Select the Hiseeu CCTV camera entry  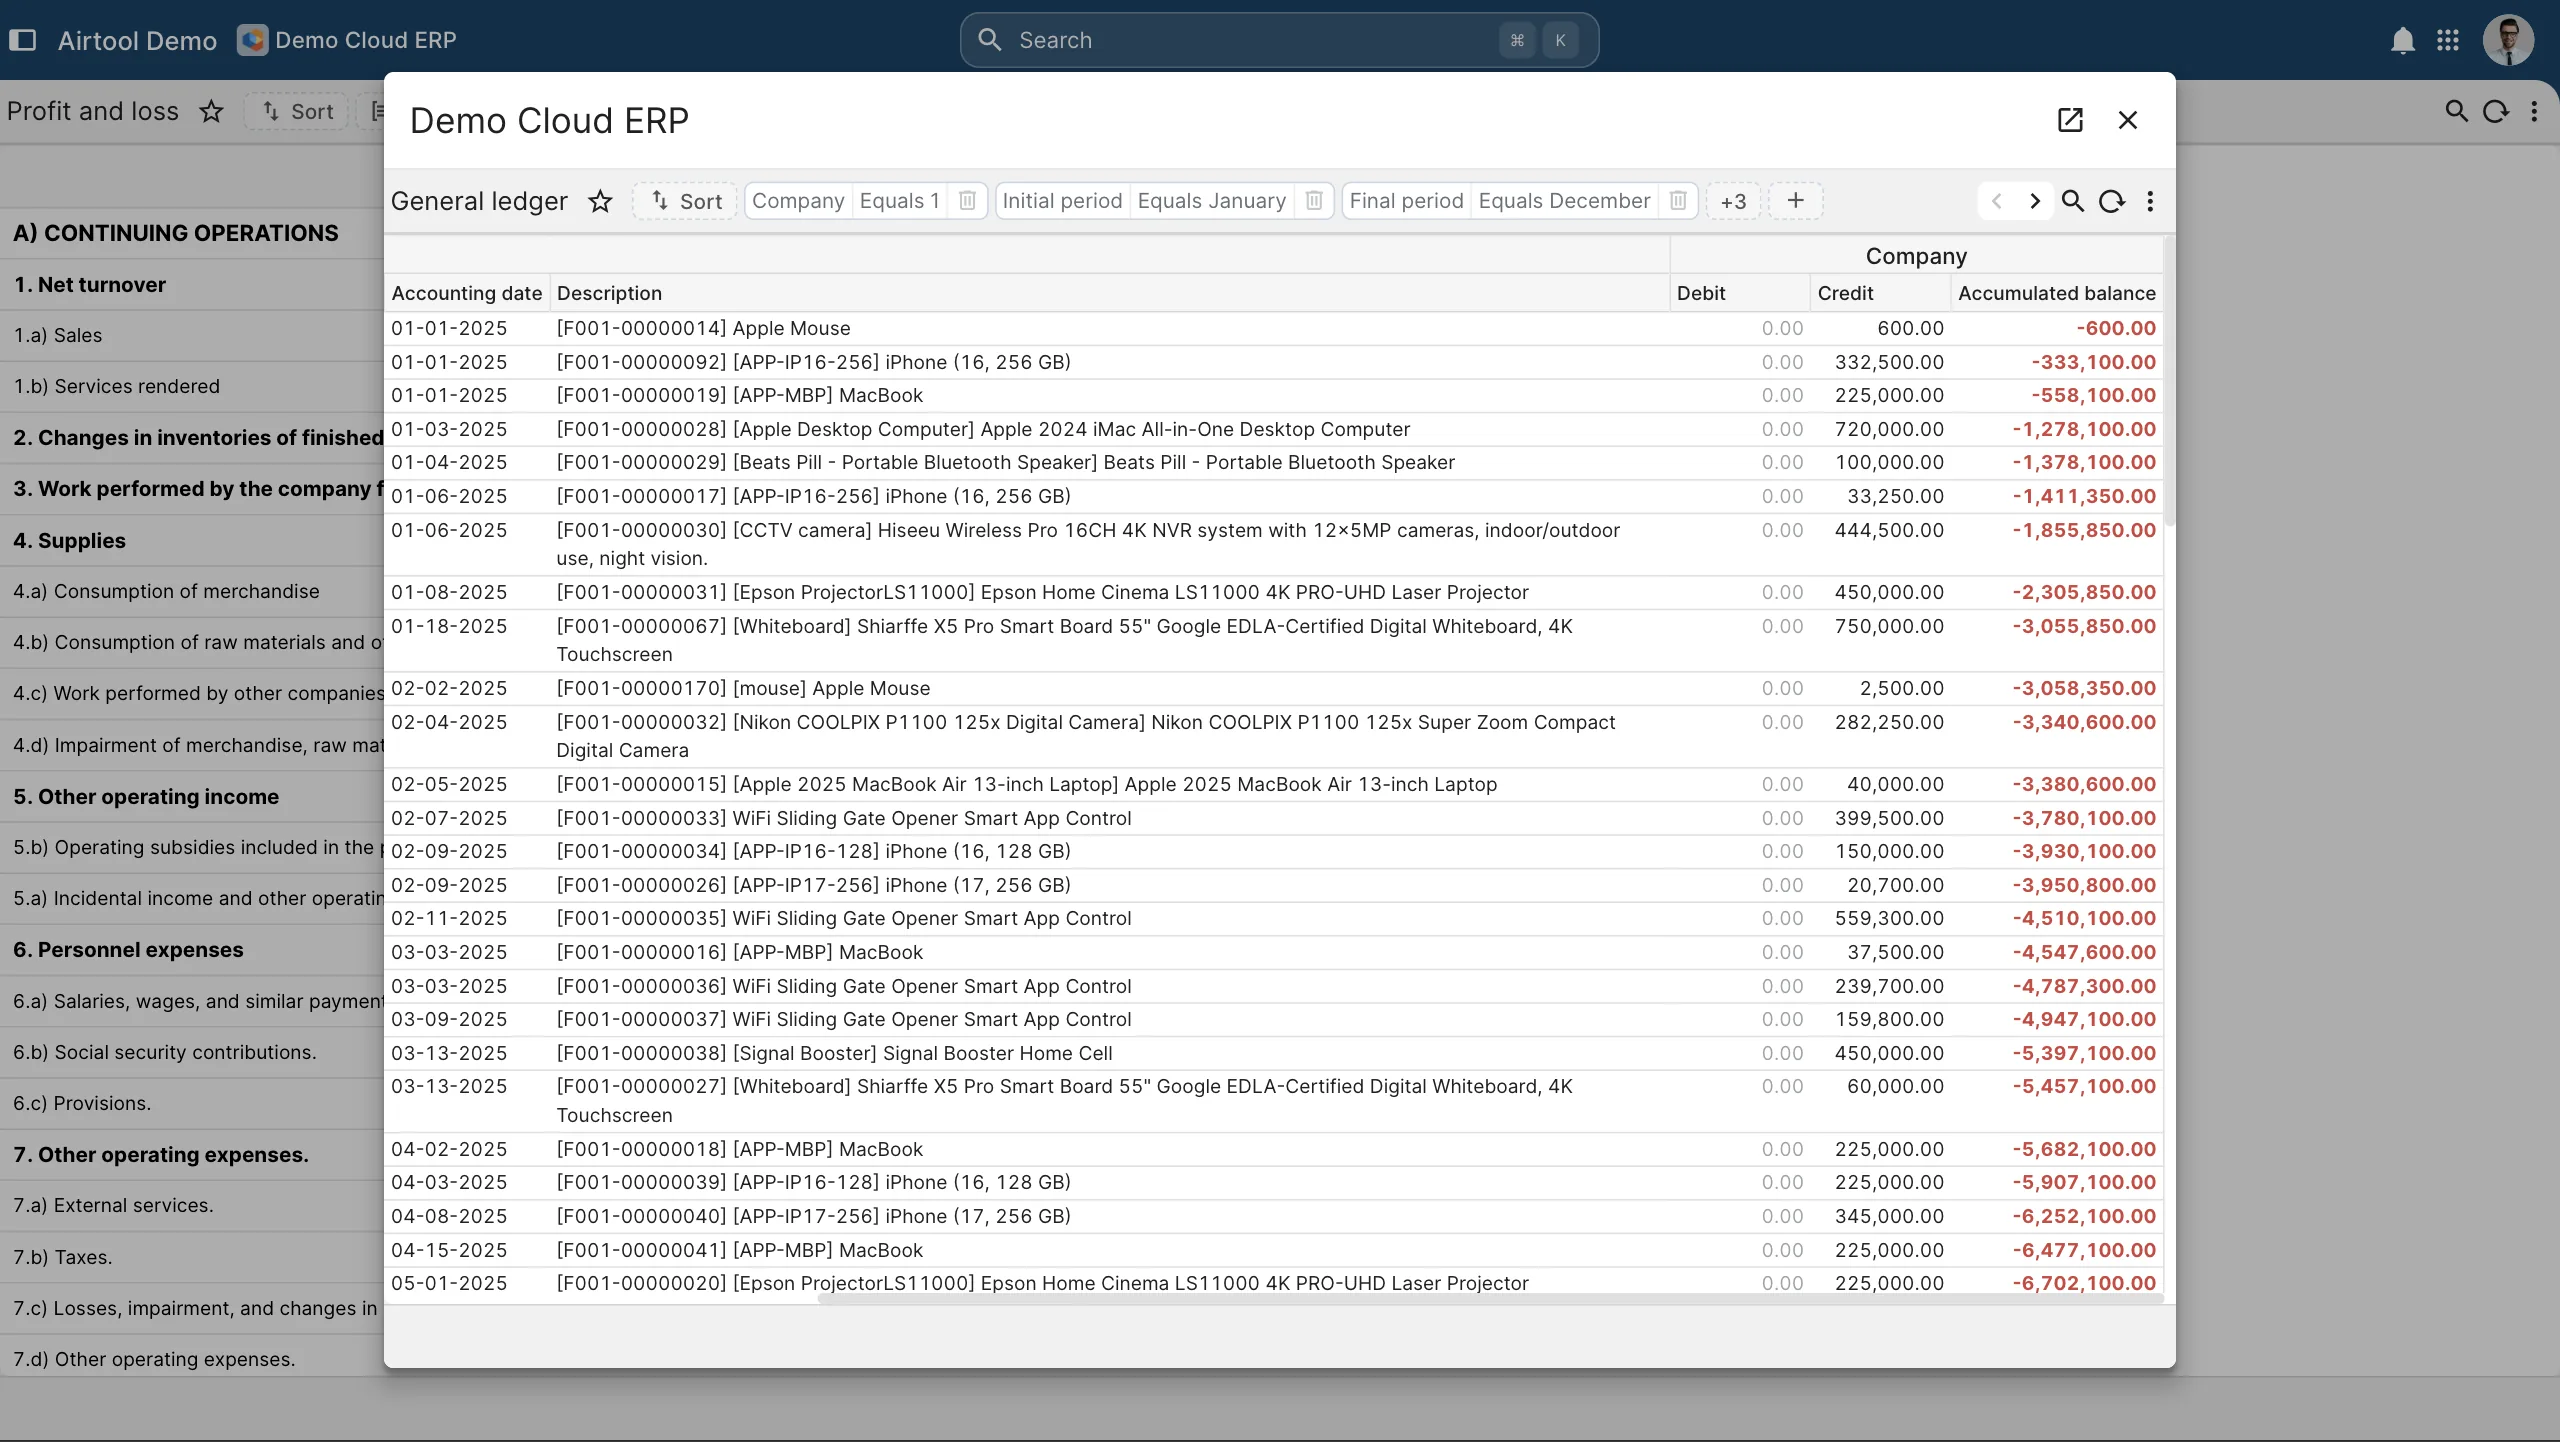click(1273, 544)
